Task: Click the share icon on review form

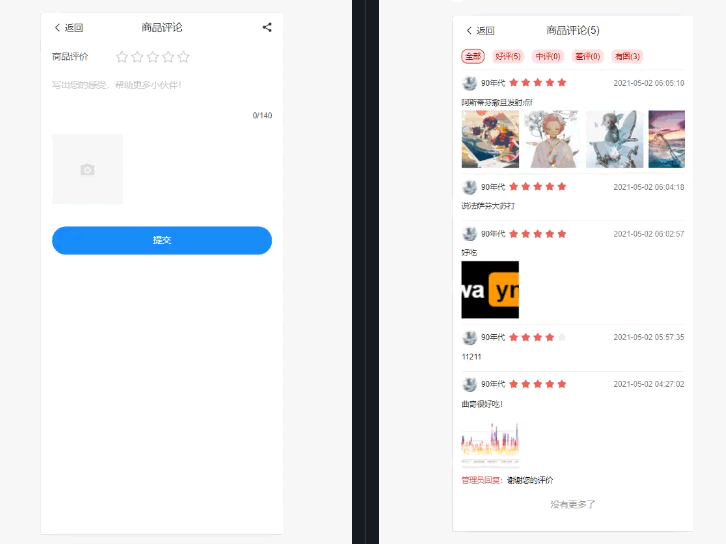Action: point(267,28)
